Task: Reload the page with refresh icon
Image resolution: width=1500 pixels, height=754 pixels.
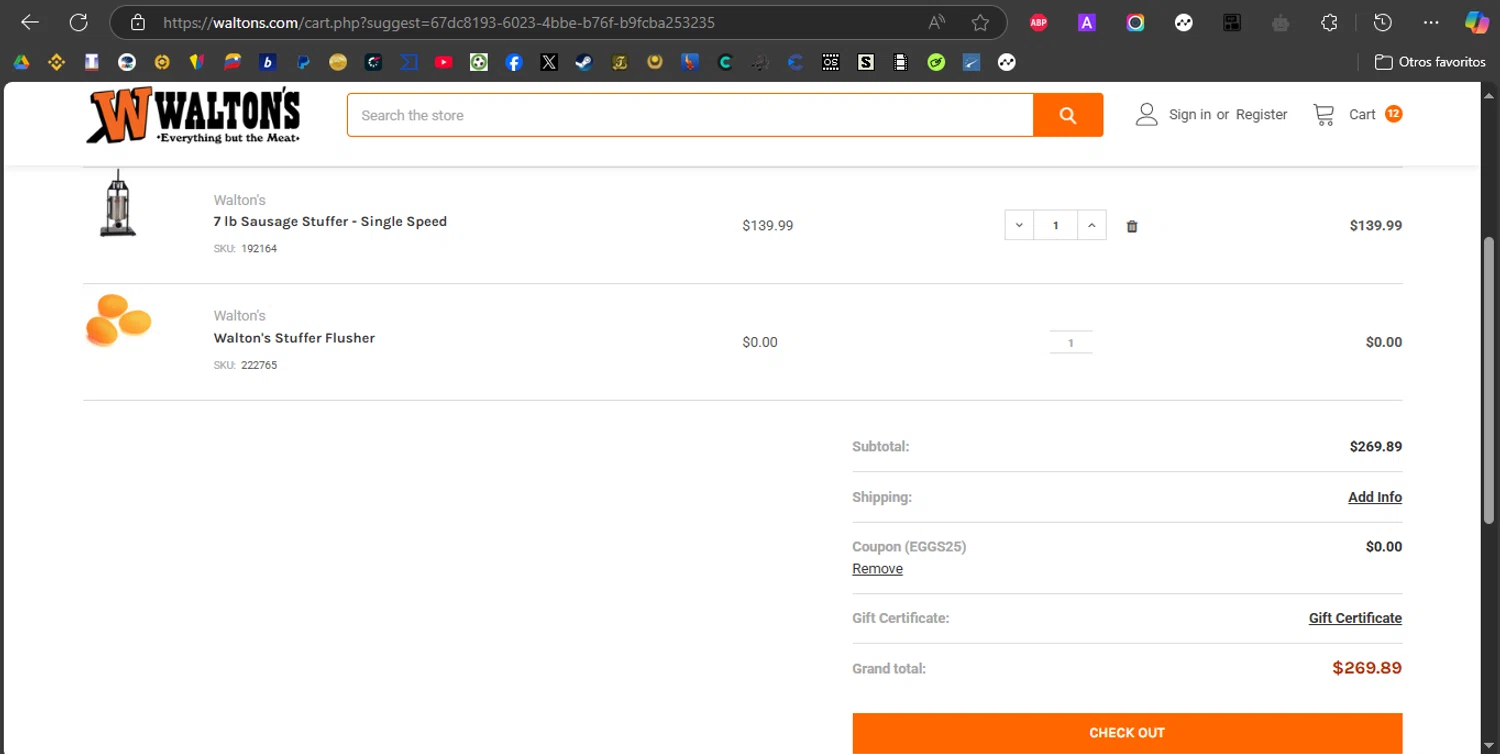Action: (x=79, y=22)
